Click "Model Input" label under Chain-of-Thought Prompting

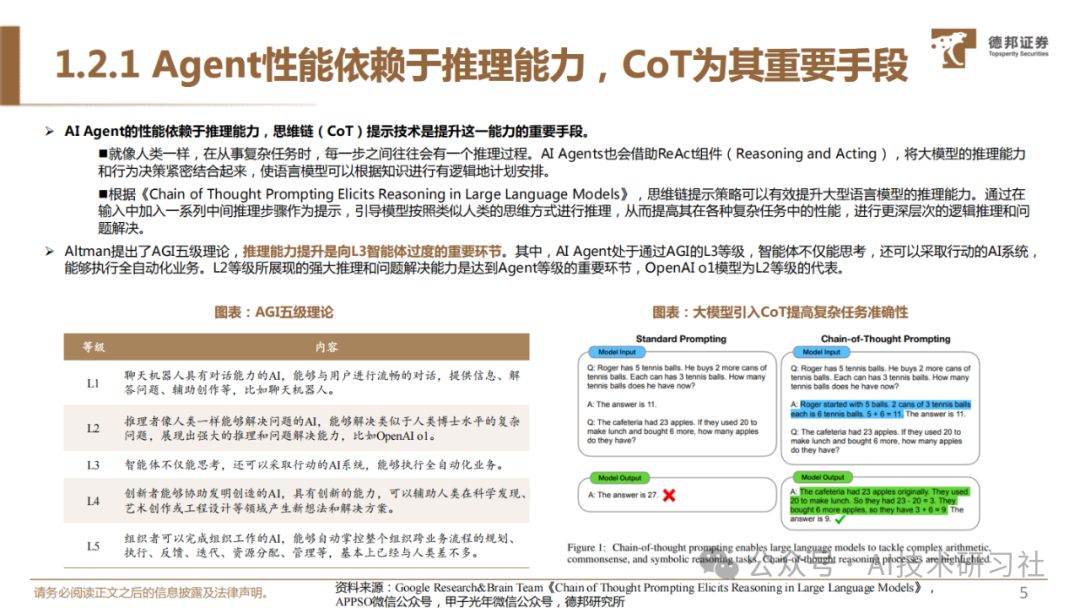(x=821, y=352)
